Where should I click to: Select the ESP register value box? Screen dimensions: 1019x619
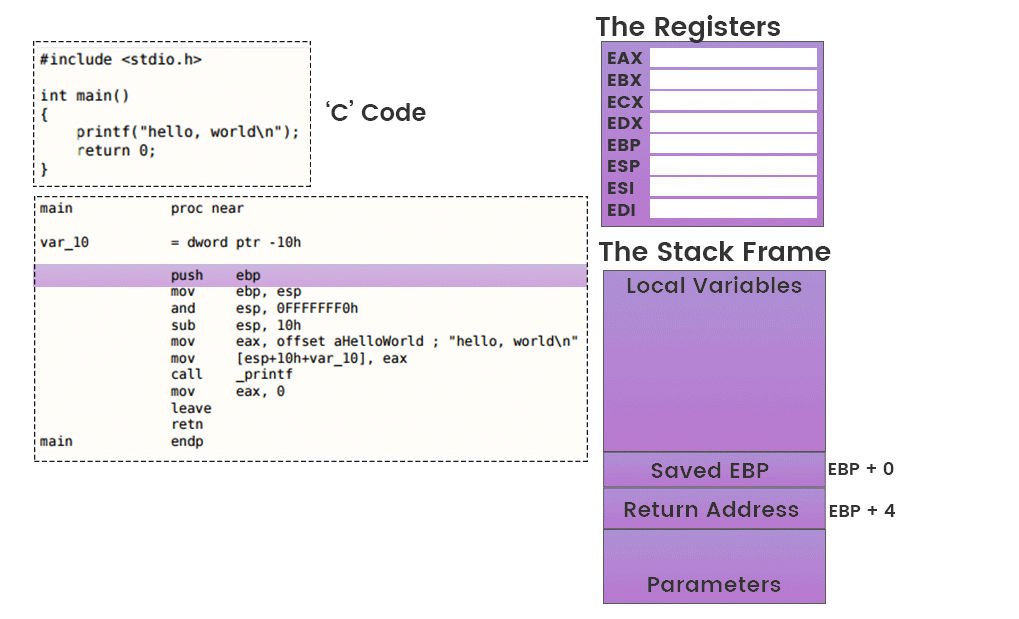click(x=732, y=166)
